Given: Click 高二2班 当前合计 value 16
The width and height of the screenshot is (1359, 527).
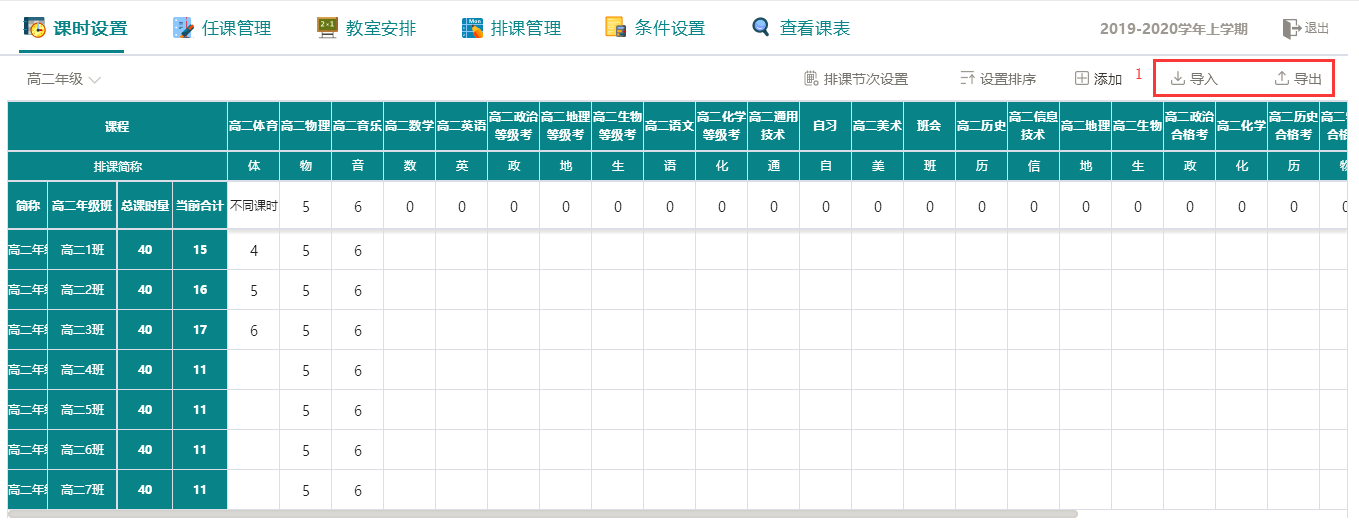Looking at the screenshot, I should (x=200, y=290).
